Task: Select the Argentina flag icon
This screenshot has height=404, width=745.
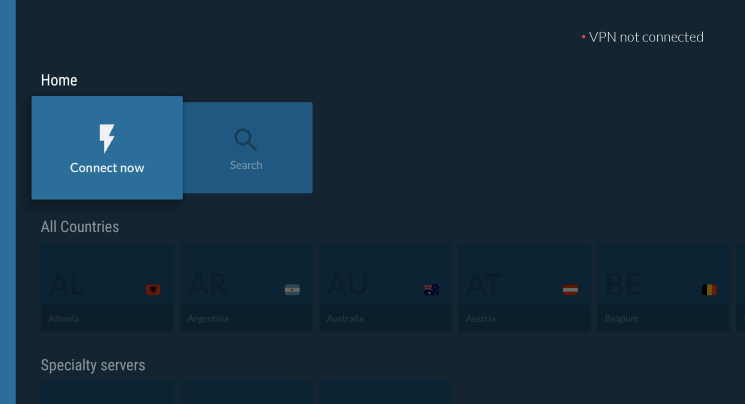Action: (292, 290)
